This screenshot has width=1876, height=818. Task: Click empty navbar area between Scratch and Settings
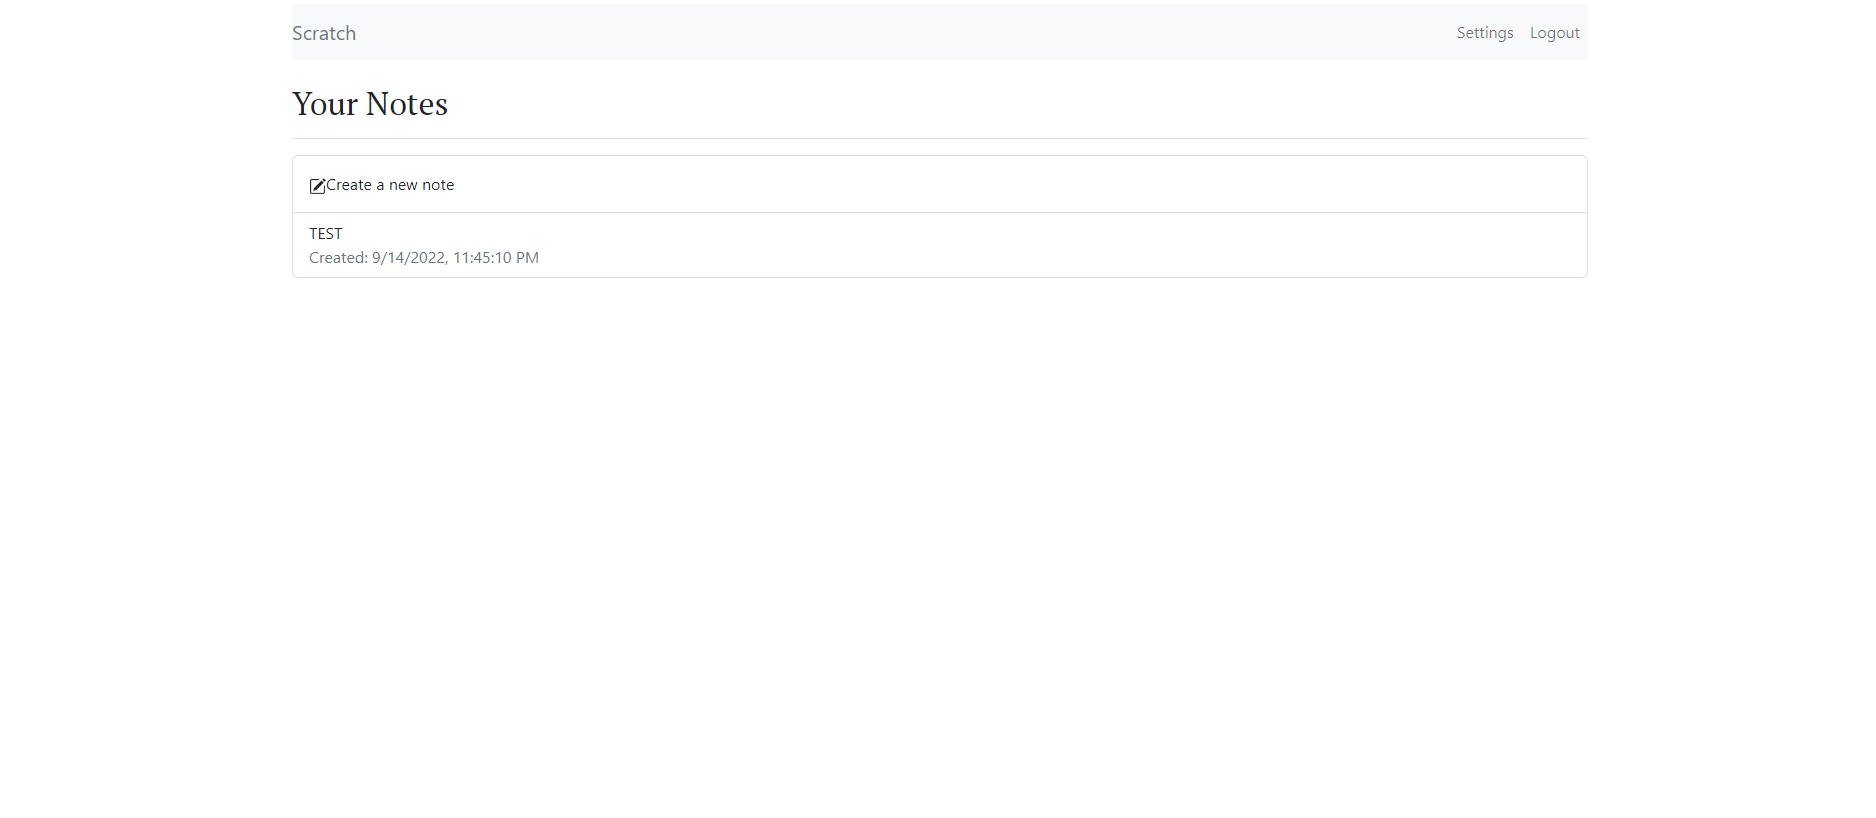900,33
